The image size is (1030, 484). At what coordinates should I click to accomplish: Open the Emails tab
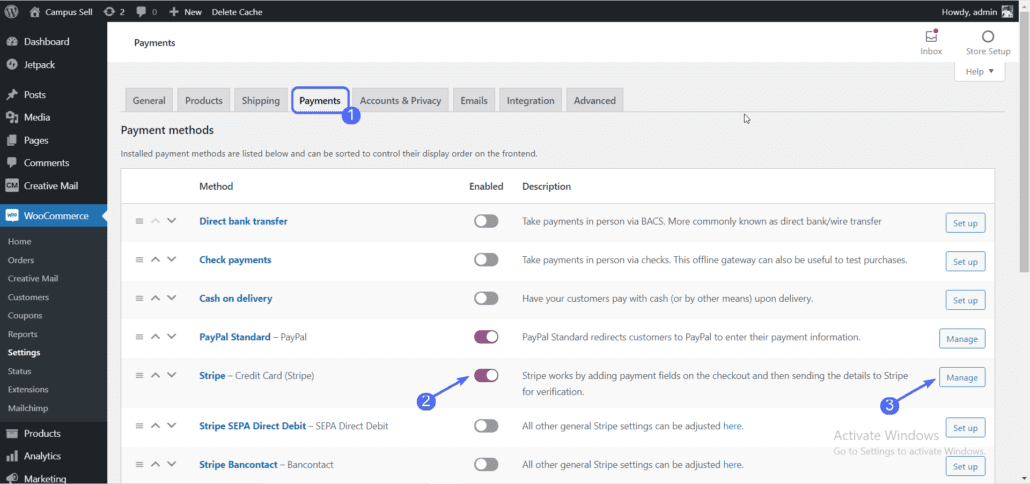tap(474, 100)
